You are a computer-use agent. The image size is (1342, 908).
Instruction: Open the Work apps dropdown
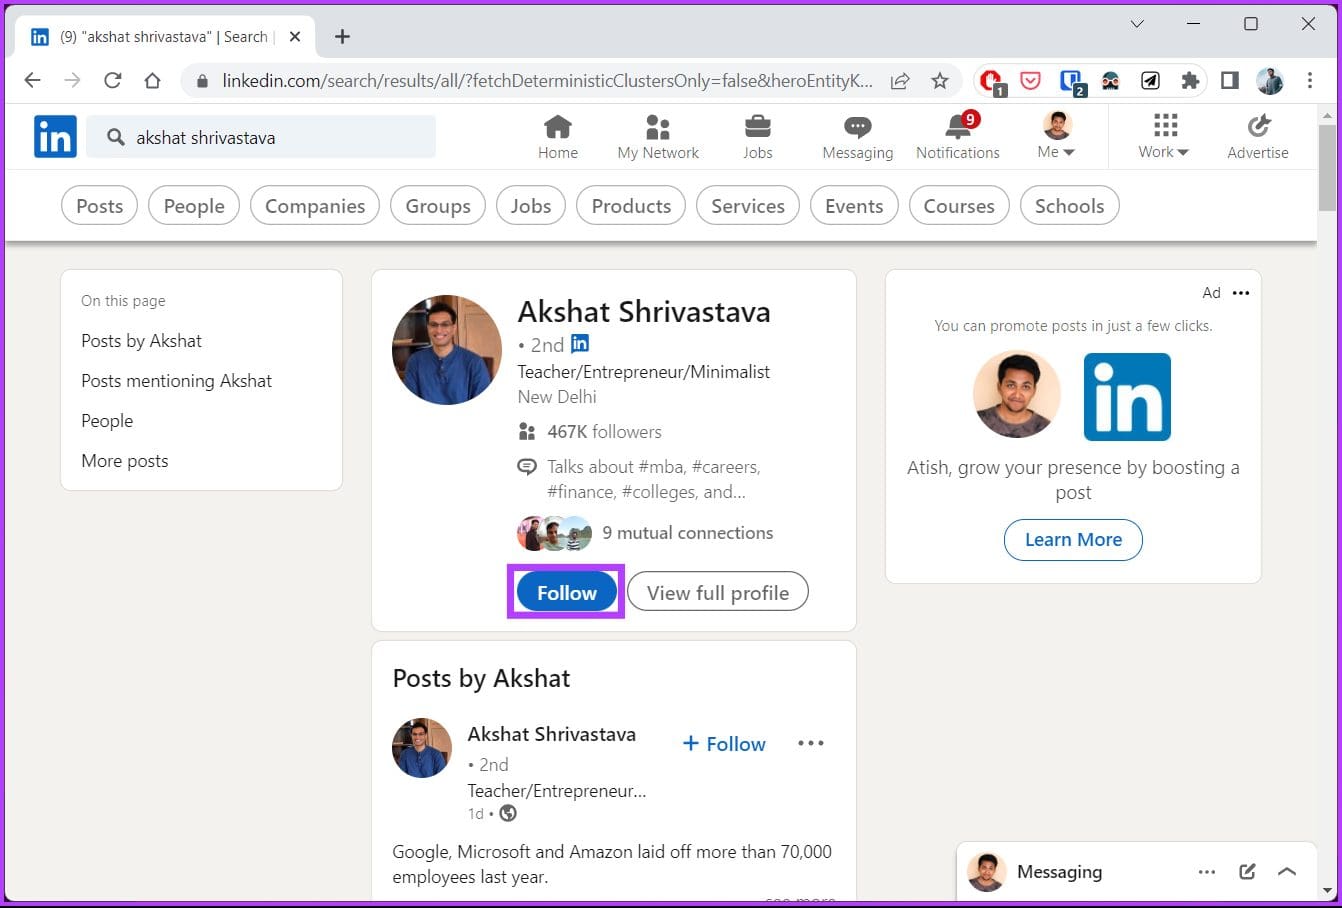click(1164, 137)
